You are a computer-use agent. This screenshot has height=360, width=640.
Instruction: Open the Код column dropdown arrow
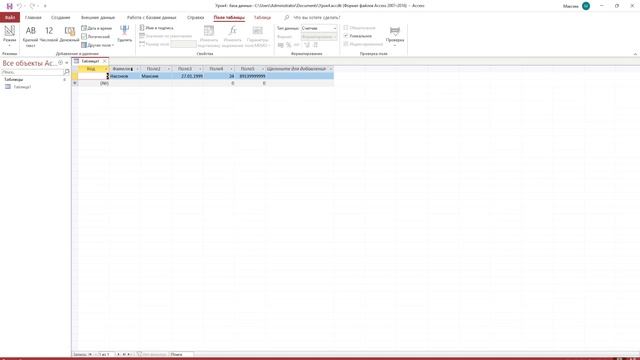[106, 69]
